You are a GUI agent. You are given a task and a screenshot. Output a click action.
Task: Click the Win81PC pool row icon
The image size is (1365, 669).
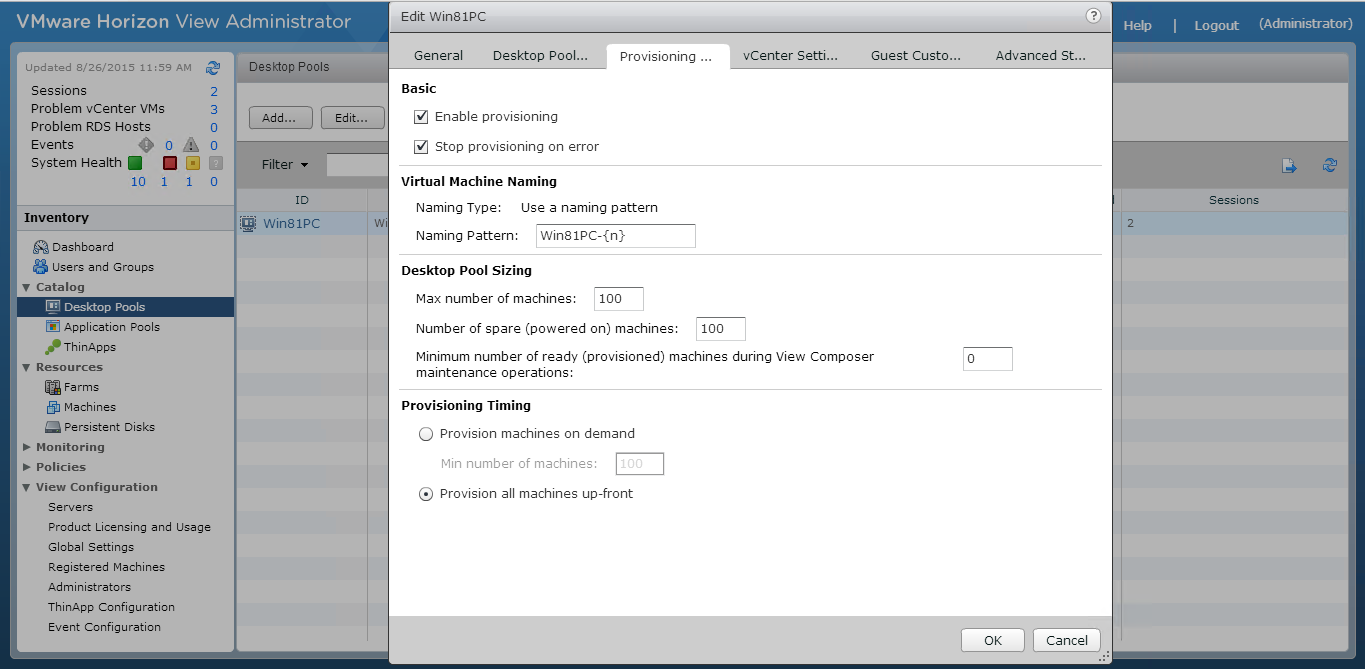pyautogui.click(x=248, y=224)
